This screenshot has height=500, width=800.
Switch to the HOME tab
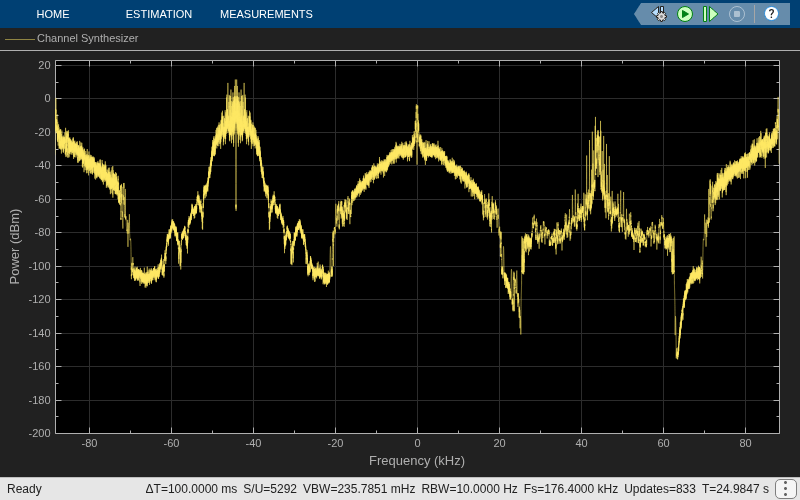pos(53,14)
